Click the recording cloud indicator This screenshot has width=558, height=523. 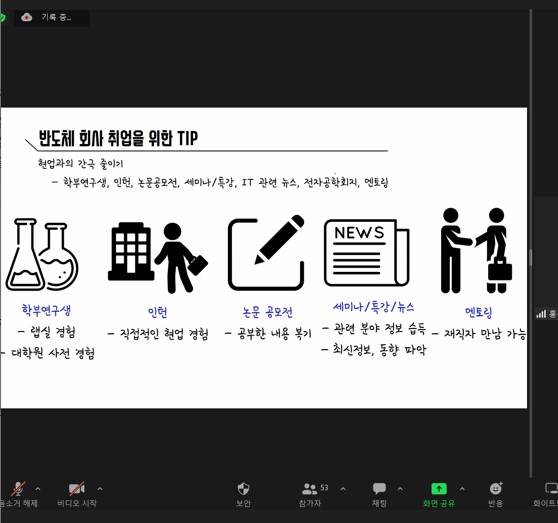(x=27, y=17)
